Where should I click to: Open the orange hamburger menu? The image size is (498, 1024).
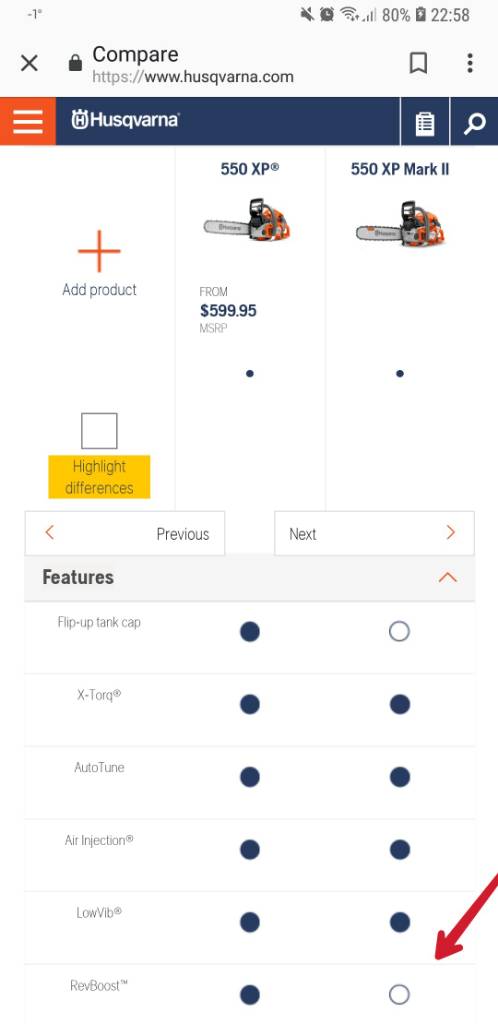pos(27,121)
